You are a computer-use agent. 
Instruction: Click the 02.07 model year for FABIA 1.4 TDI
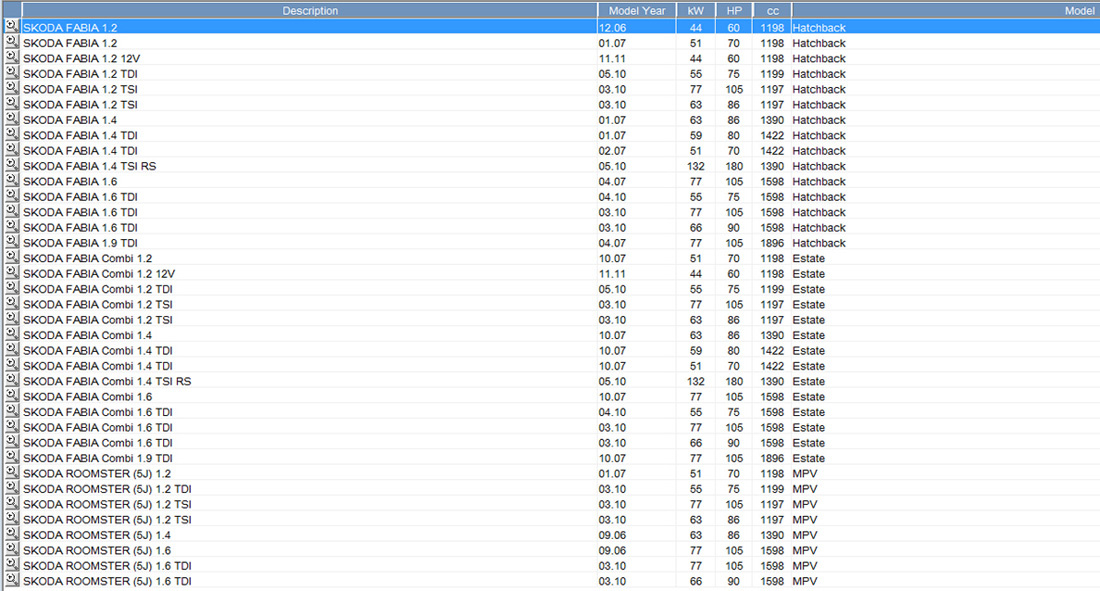612,151
